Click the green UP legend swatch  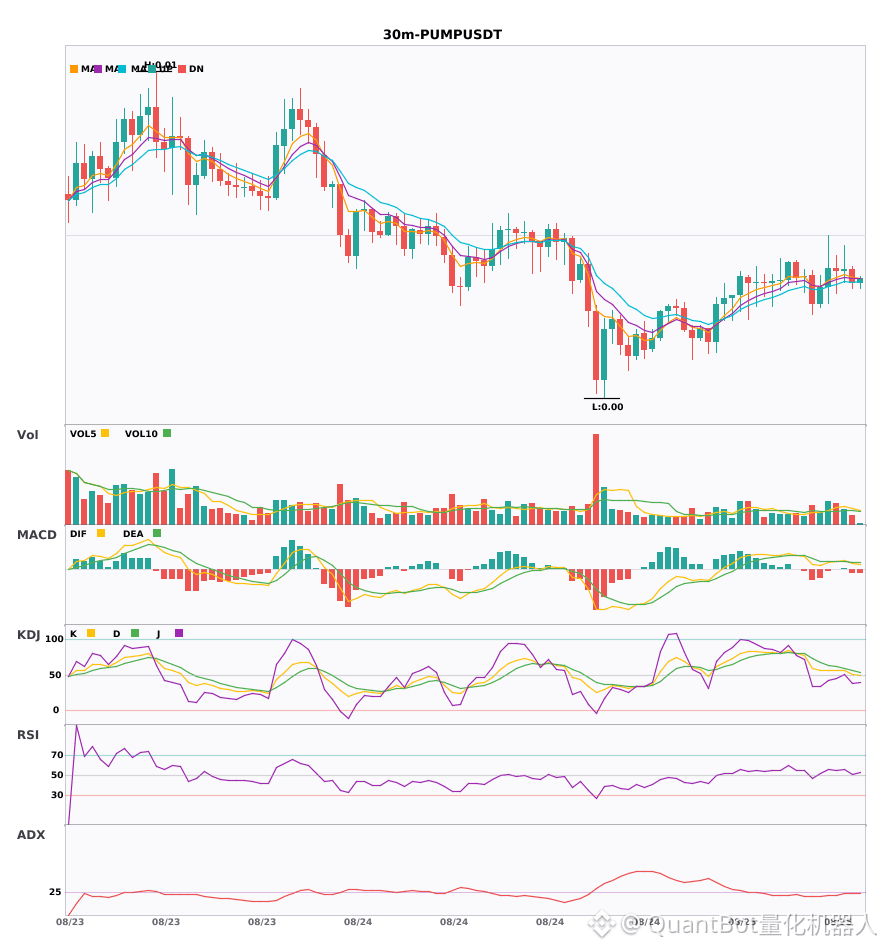point(151,69)
